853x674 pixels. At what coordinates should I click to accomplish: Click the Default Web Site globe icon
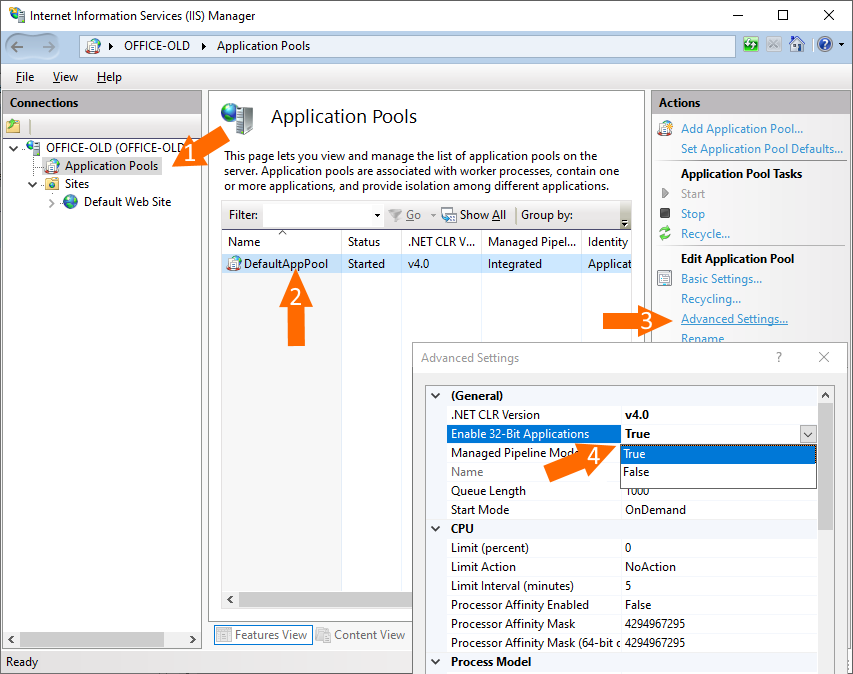pyautogui.click(x=71, y=202)
